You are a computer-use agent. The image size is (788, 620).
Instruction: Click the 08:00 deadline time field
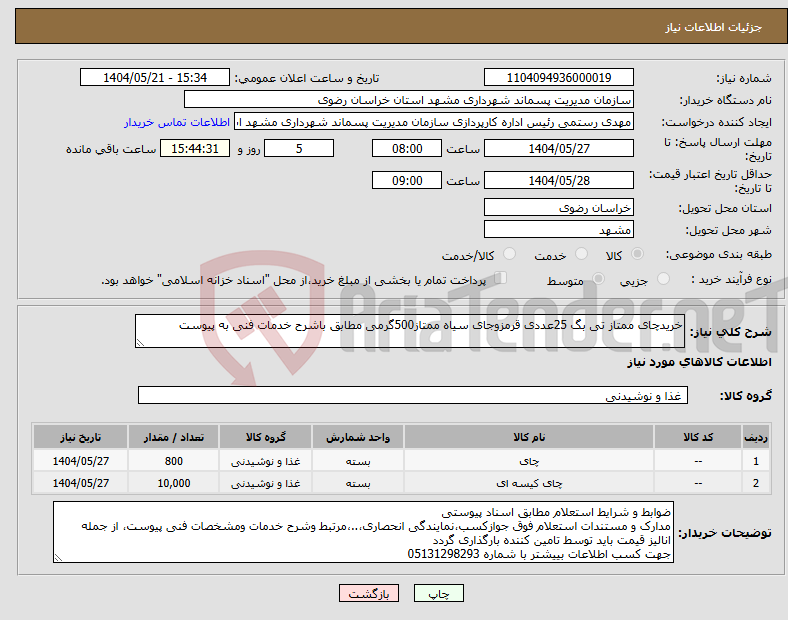click(407, 148)
